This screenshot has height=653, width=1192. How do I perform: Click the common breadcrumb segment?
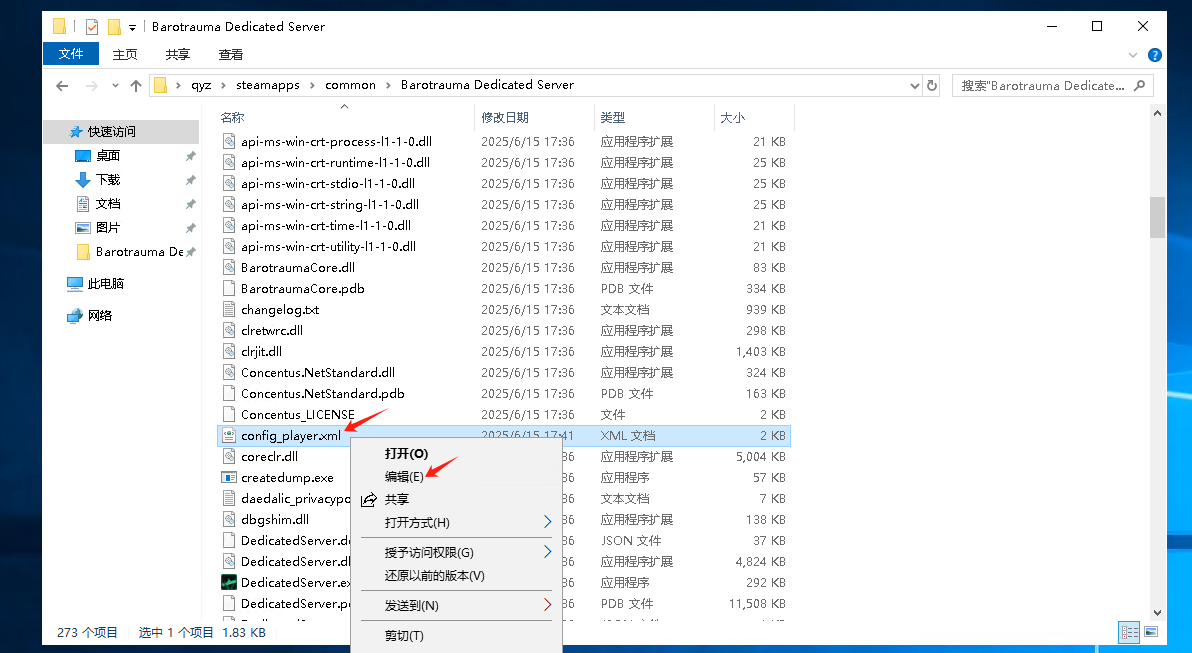[x=350, y=85]
